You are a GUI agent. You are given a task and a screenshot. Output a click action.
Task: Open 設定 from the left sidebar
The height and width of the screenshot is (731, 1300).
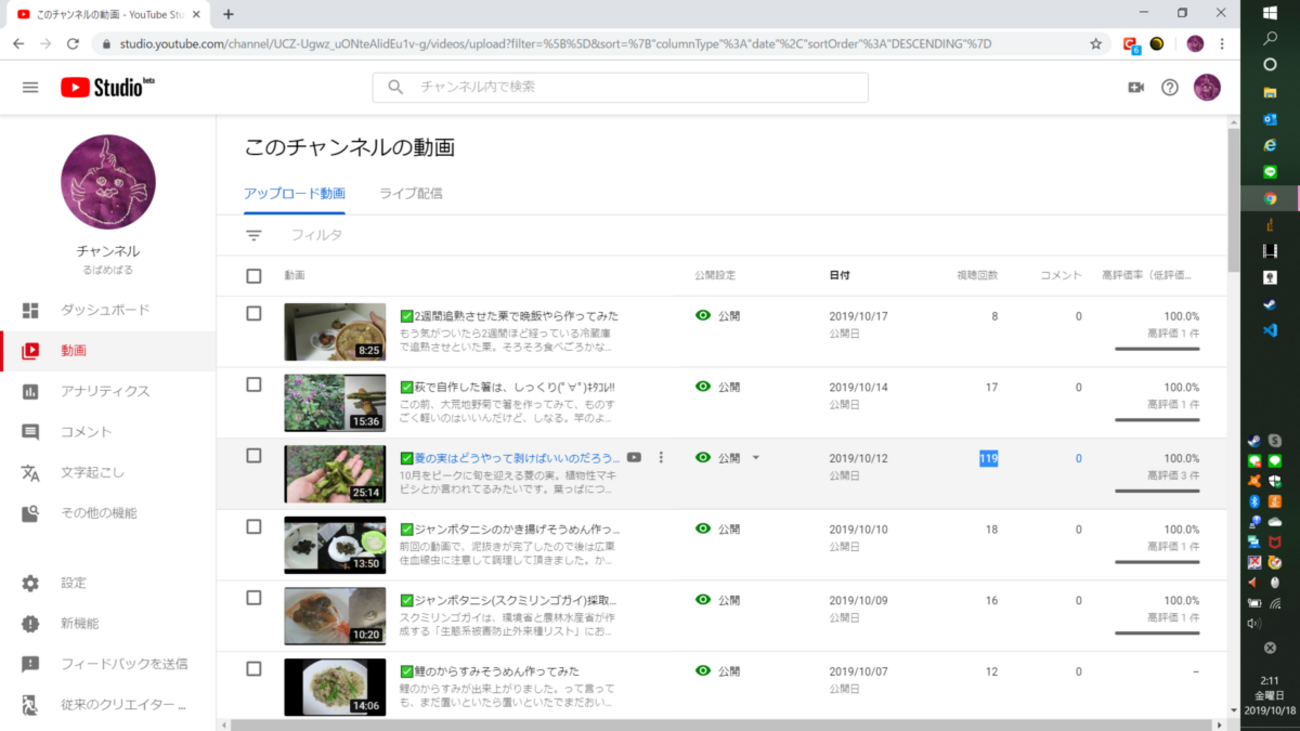click(74, 583)
